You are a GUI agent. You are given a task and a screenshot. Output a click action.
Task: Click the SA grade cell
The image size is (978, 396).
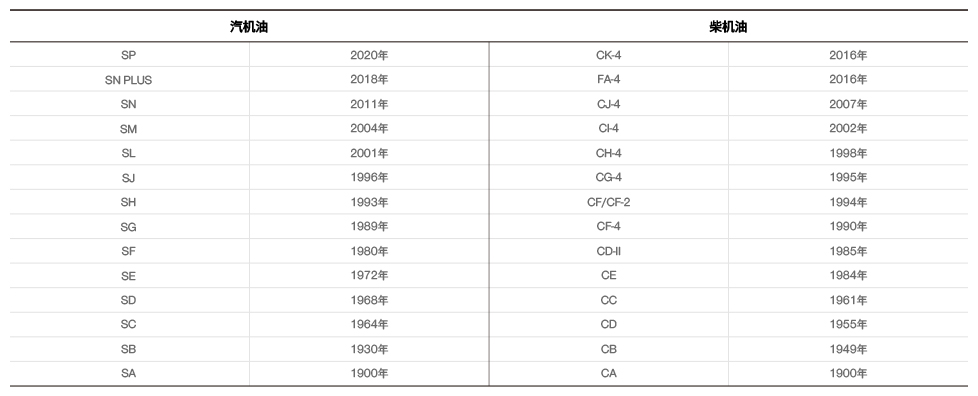129,374
